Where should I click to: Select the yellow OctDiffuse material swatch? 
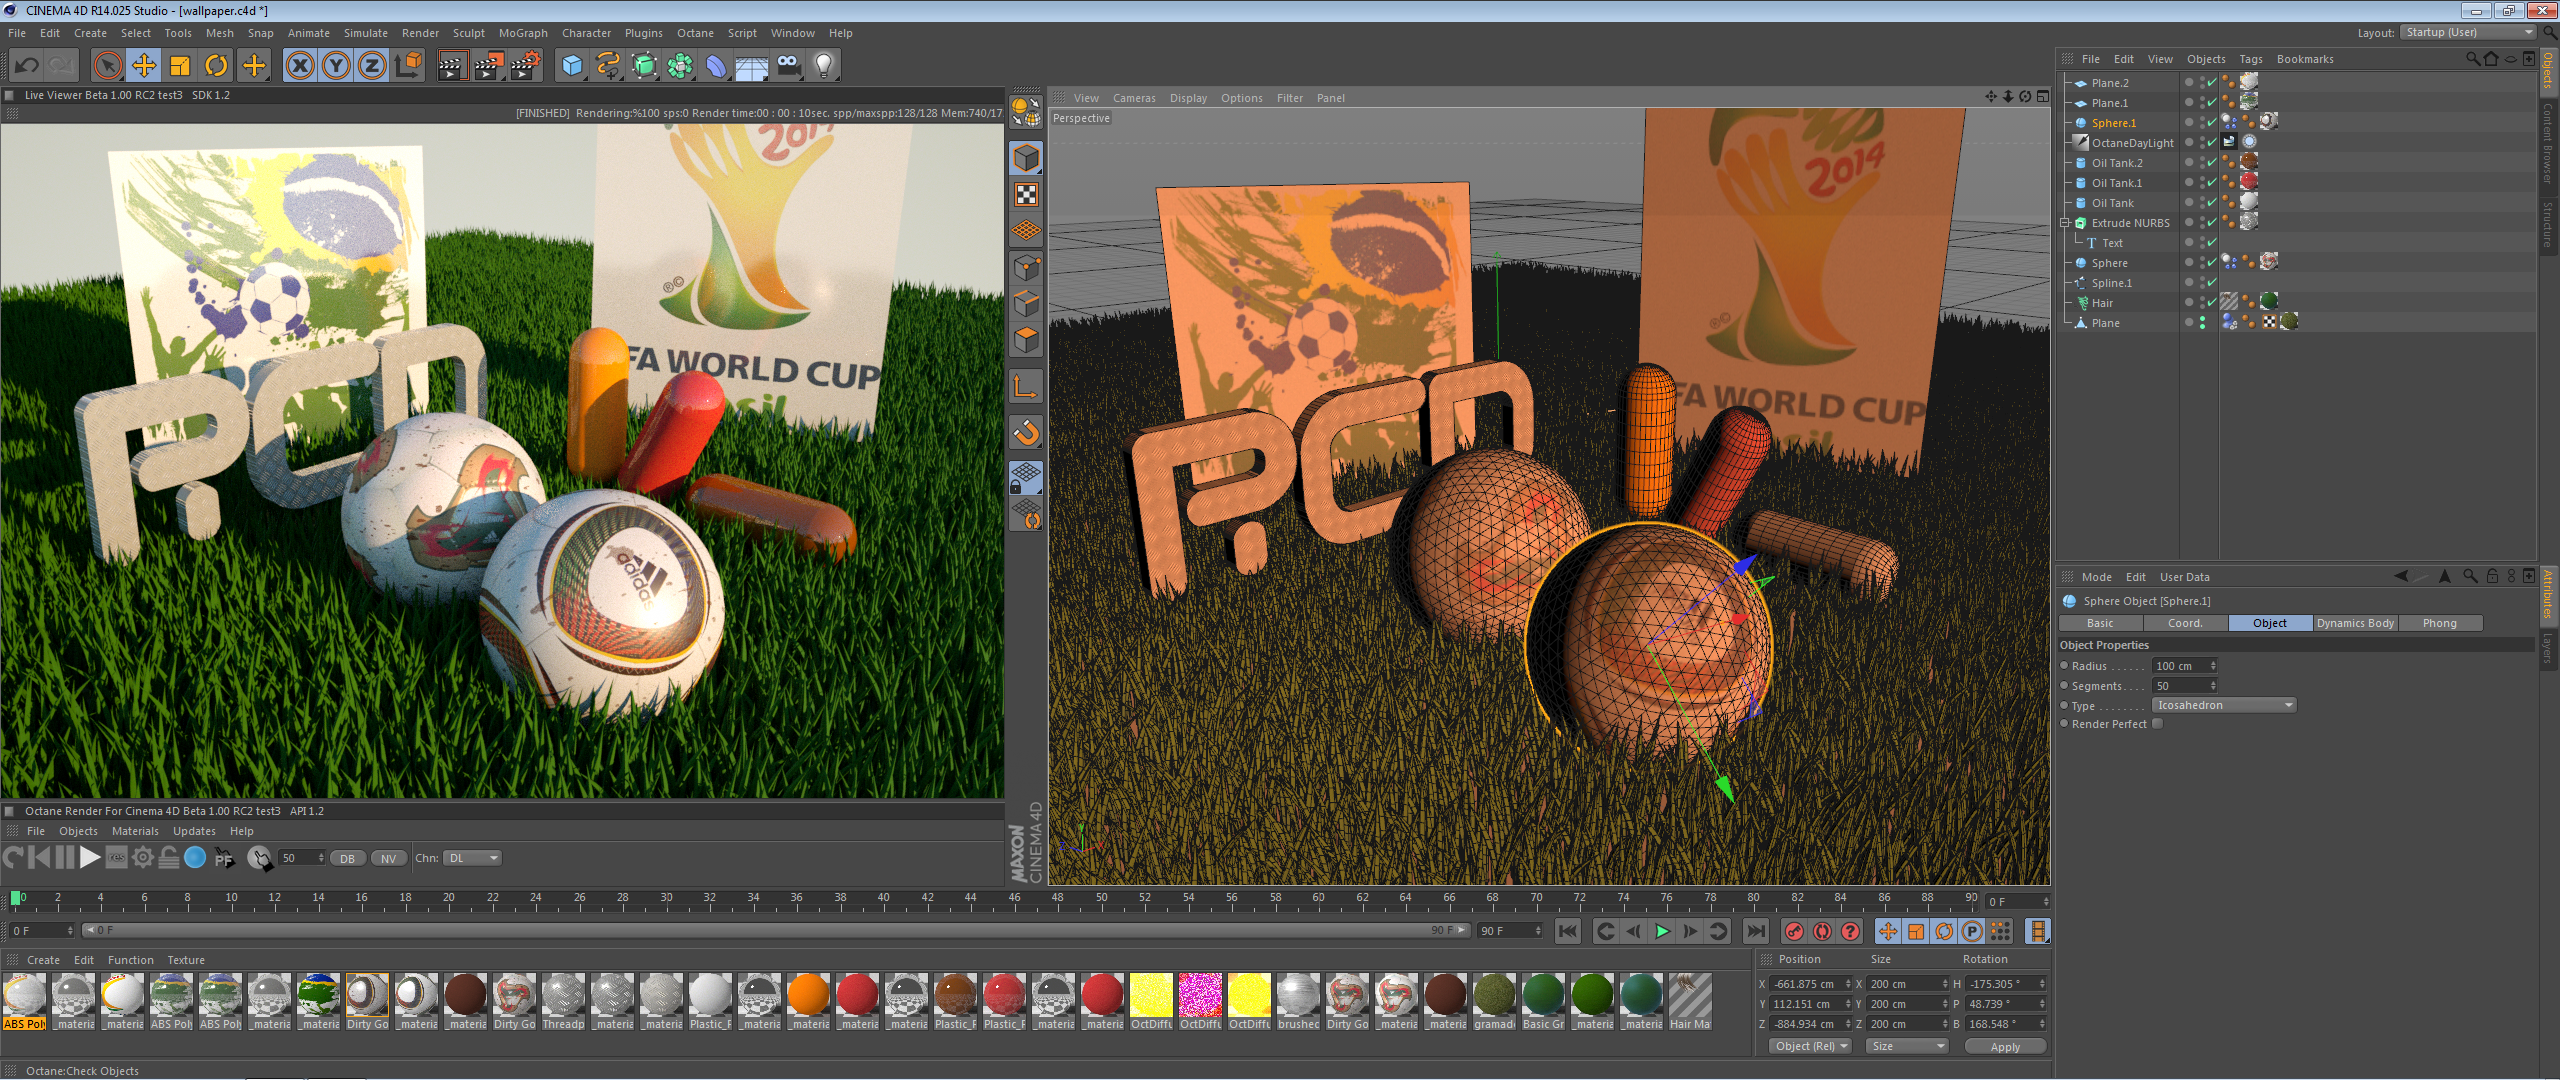coord(1151,996)
